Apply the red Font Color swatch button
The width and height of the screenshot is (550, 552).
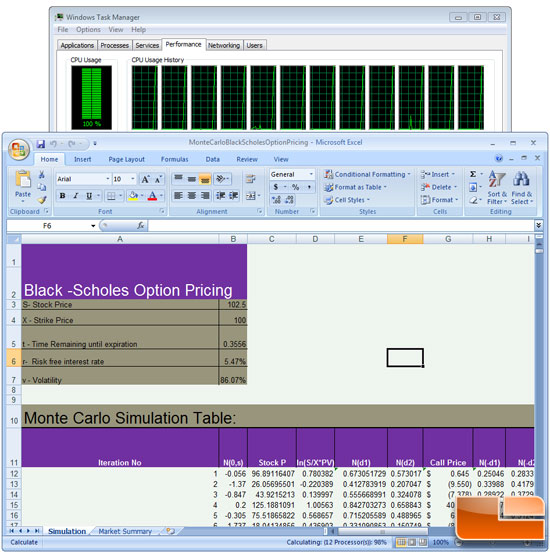coord(152,196)
